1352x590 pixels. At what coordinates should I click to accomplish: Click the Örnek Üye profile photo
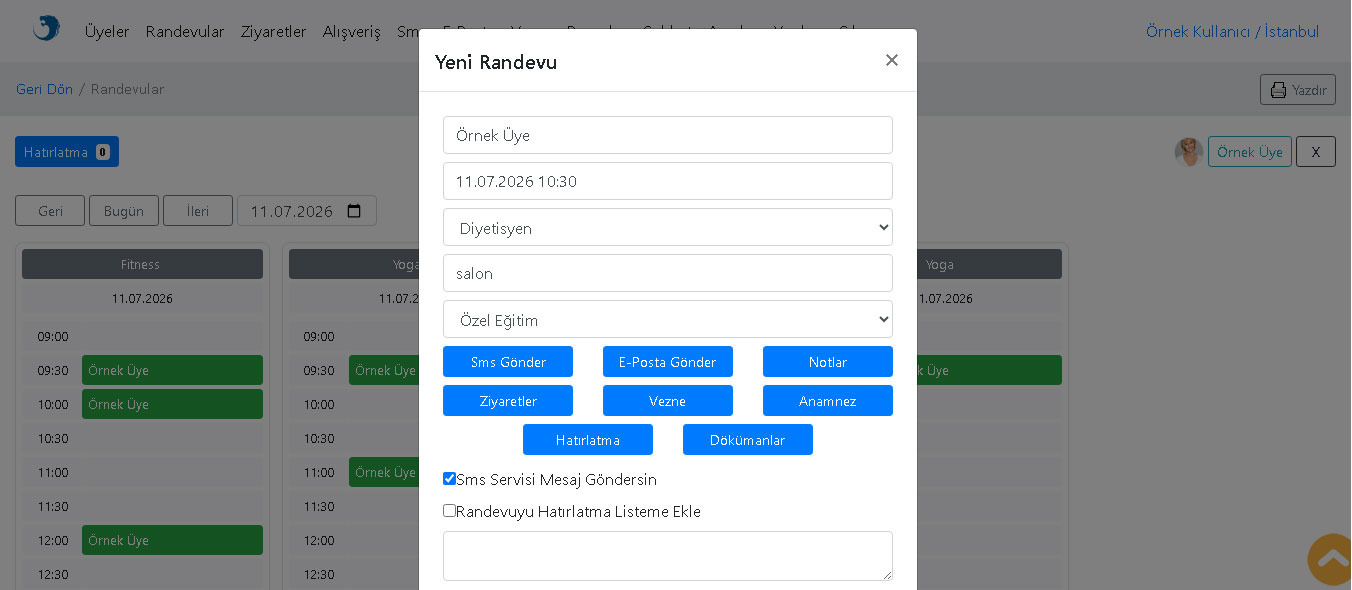1189,152
